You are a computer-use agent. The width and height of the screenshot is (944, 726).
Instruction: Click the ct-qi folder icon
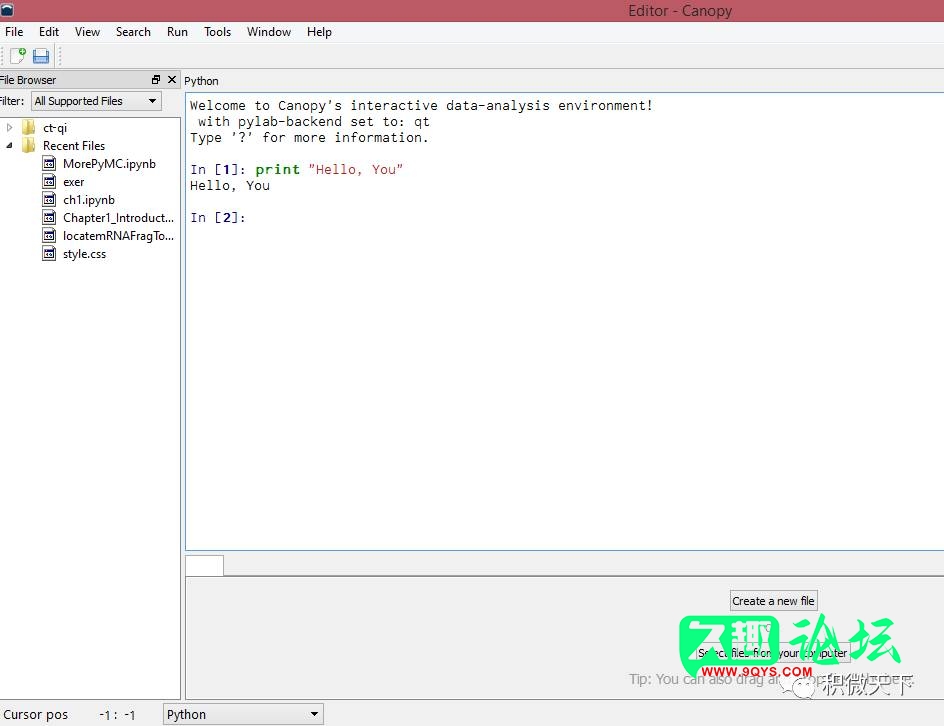(28, 128)
